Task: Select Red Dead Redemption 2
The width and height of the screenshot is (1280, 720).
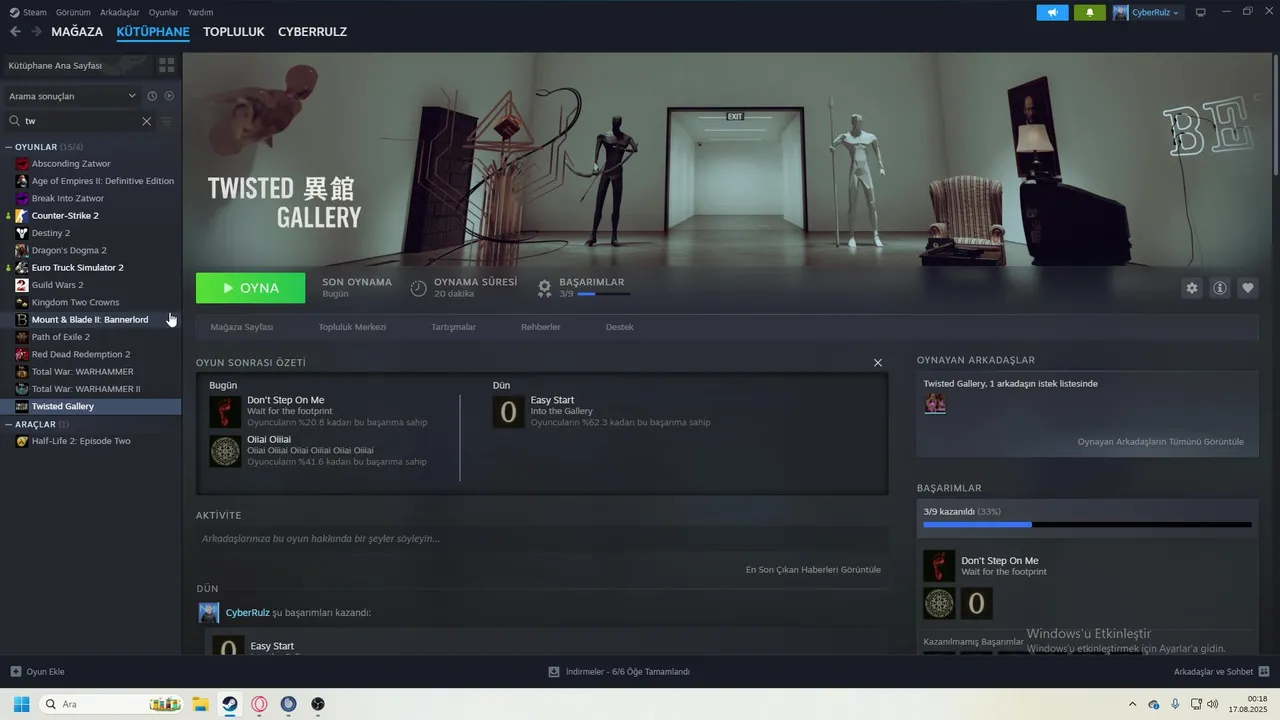Action: [x=81, y=354]
